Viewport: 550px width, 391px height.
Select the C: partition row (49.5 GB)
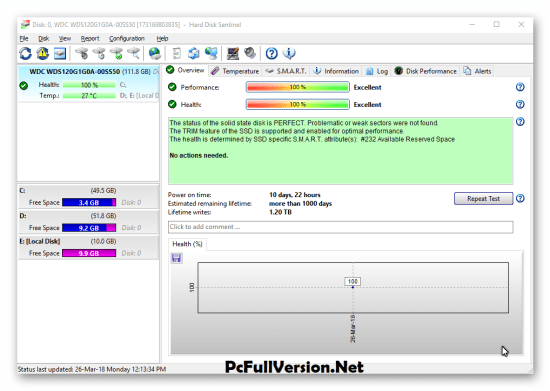(x=88, y=197)
